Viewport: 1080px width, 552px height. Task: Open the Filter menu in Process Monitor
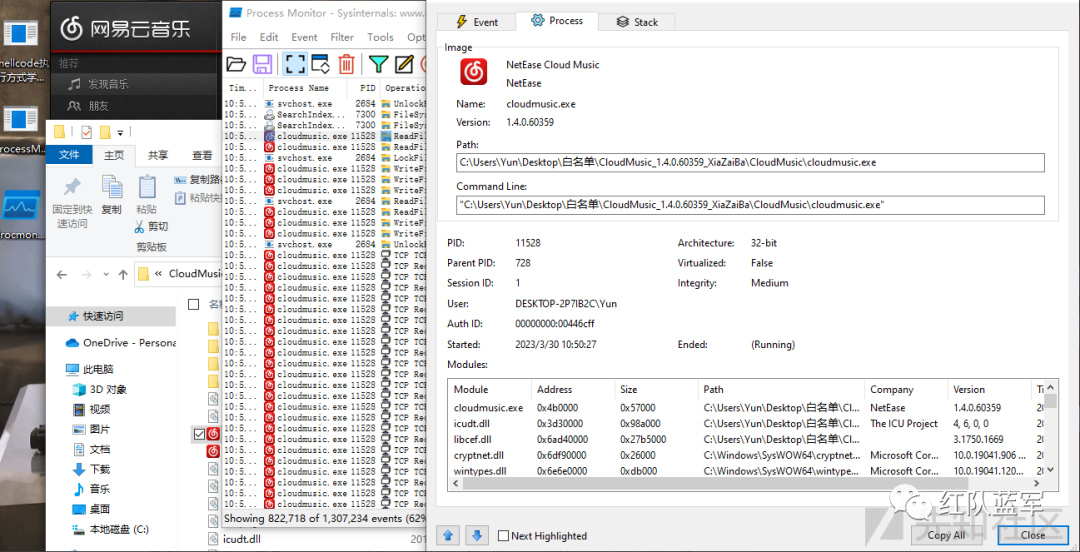click(342, 37)
